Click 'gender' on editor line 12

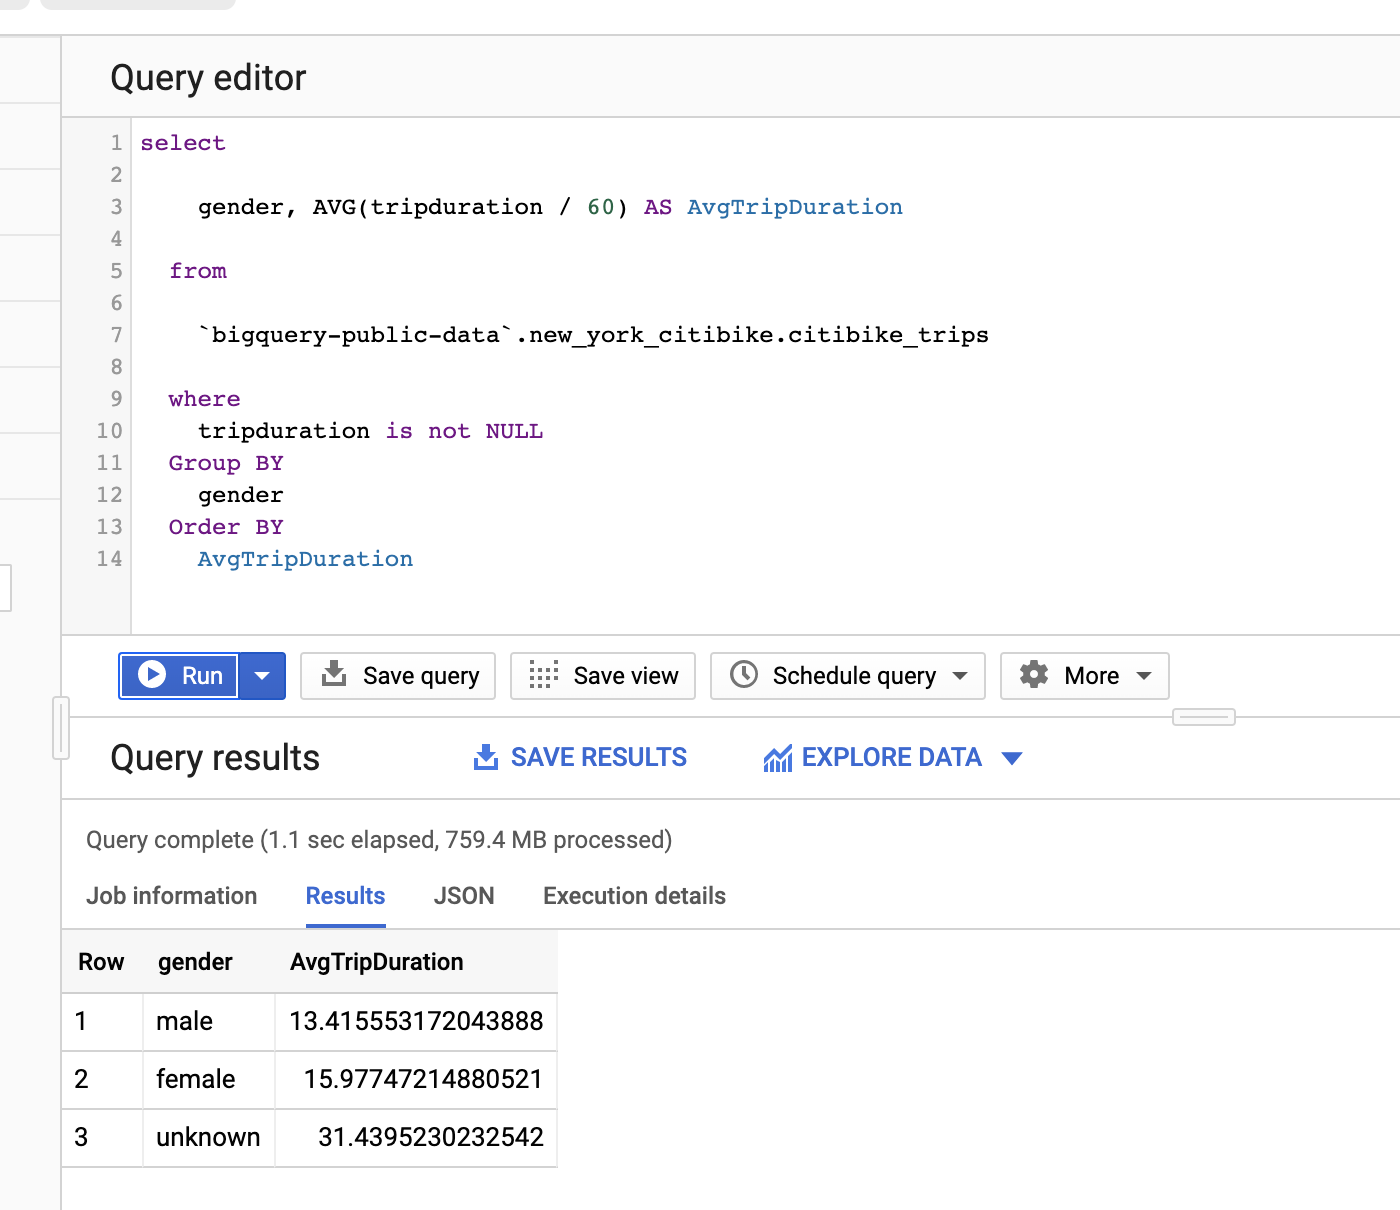click(241, 495)
